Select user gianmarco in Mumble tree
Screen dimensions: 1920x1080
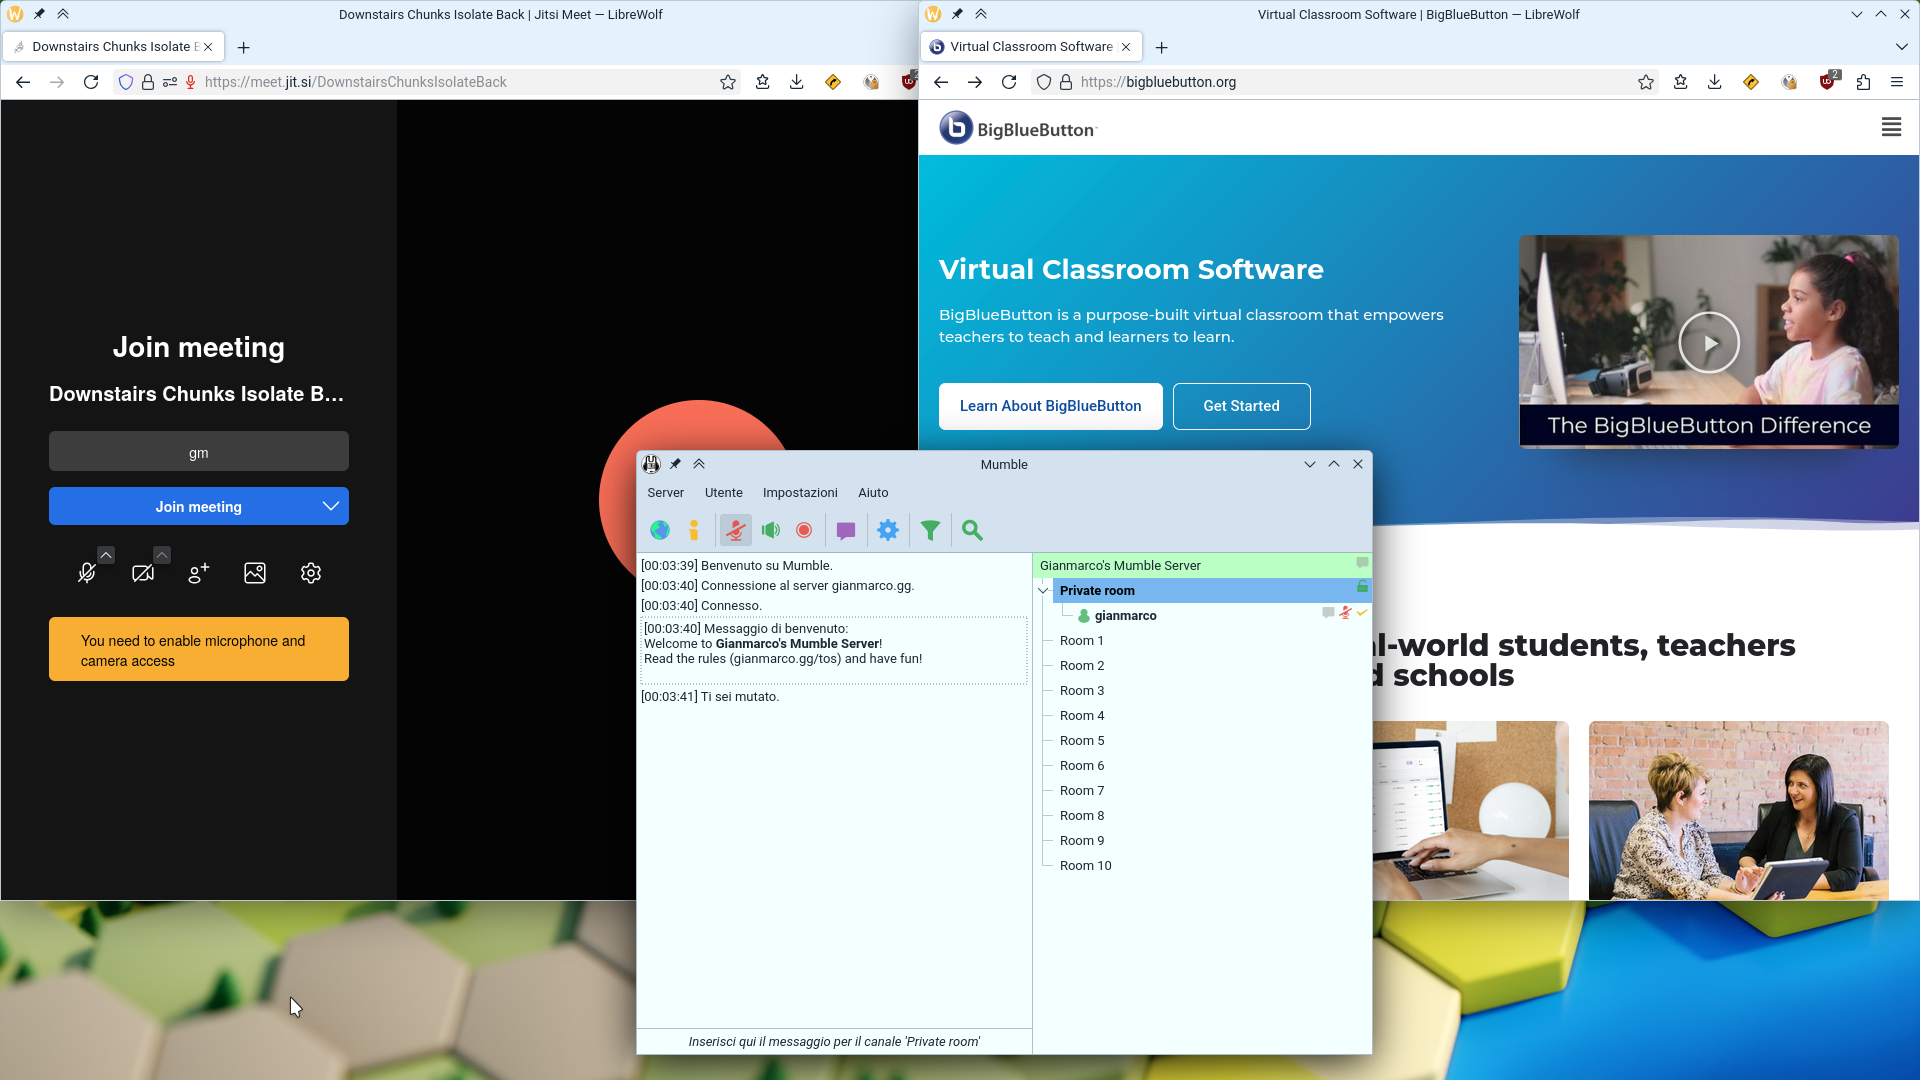coord(1125,616)
